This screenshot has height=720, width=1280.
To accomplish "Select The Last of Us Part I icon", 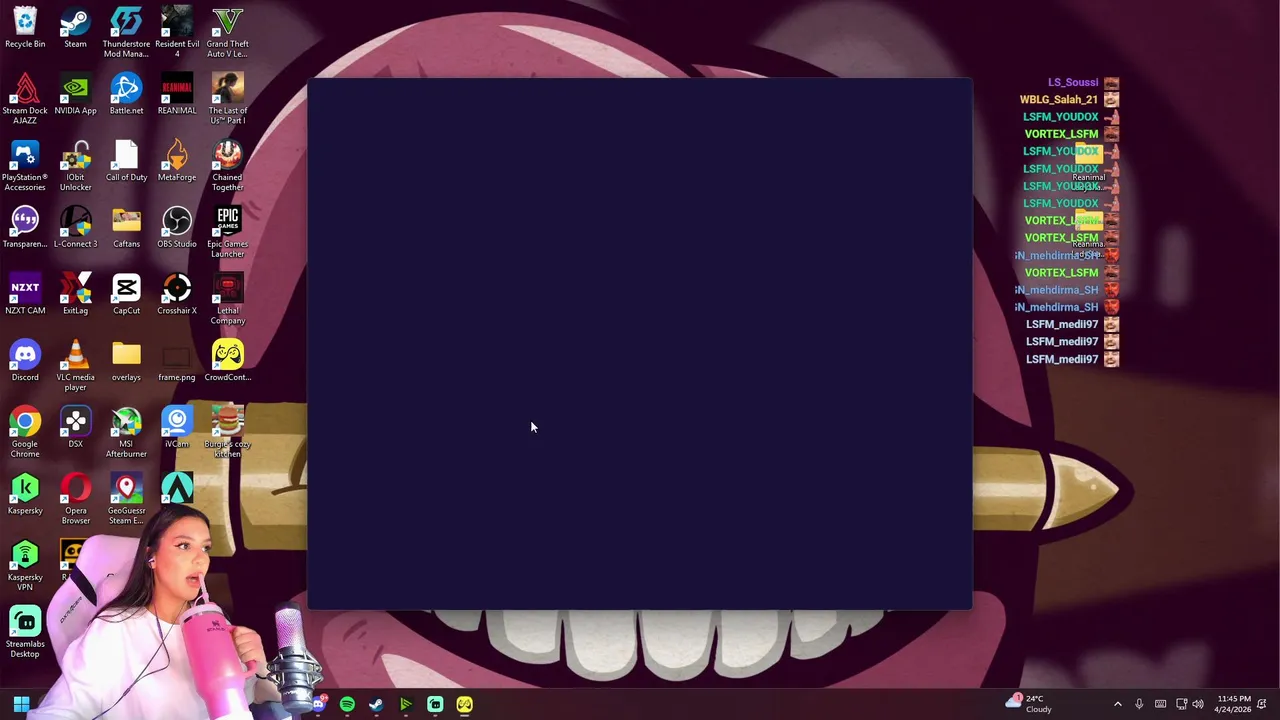I will (227, 99).
